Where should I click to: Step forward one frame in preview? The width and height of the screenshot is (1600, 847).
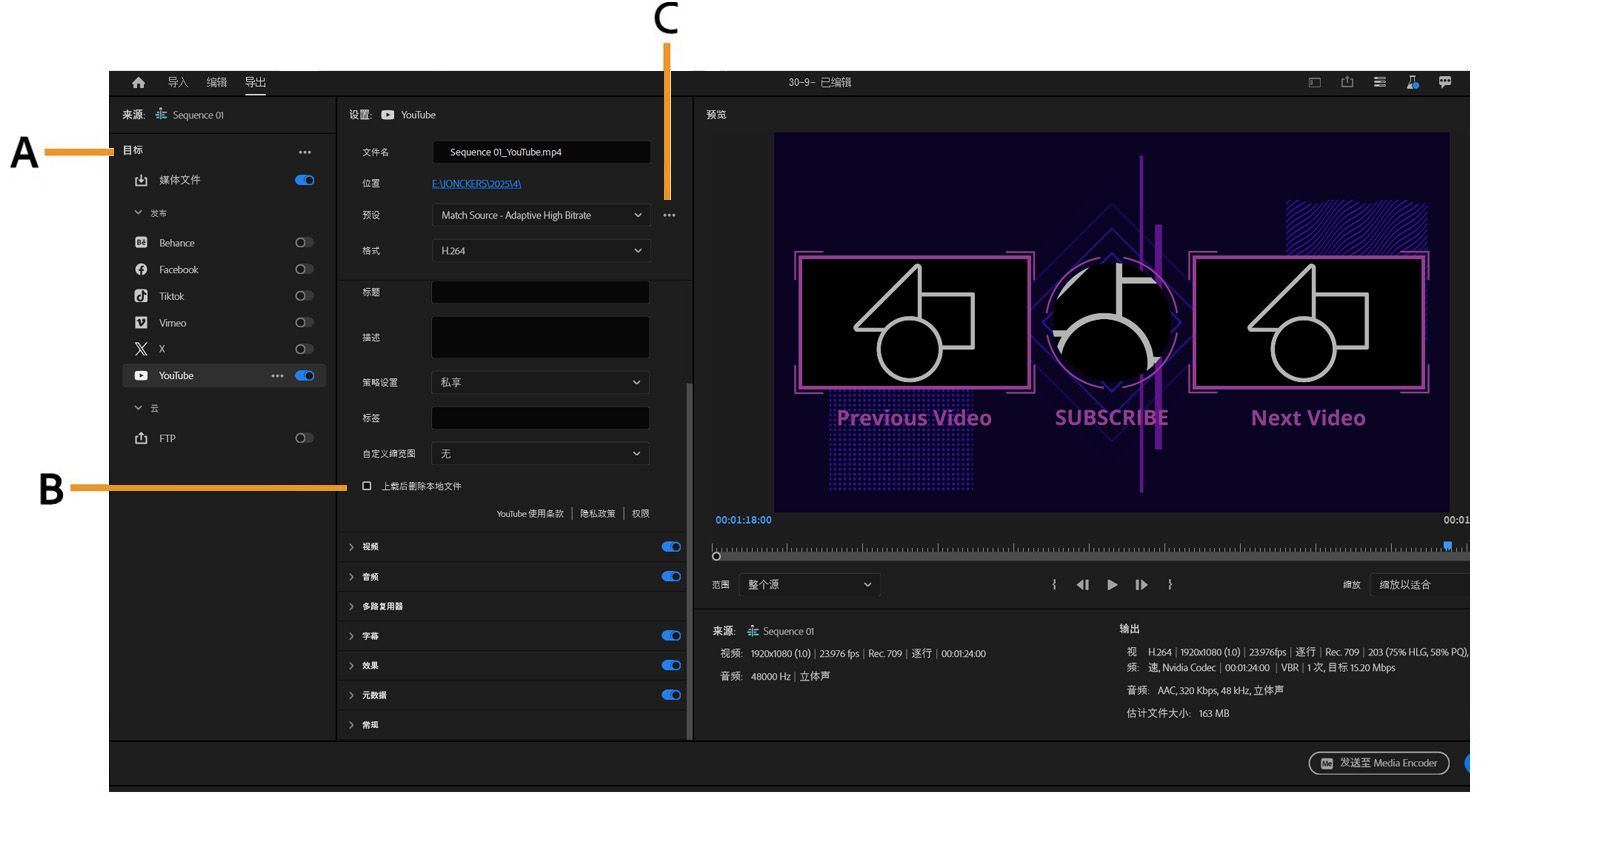(x=1141, y=585)
